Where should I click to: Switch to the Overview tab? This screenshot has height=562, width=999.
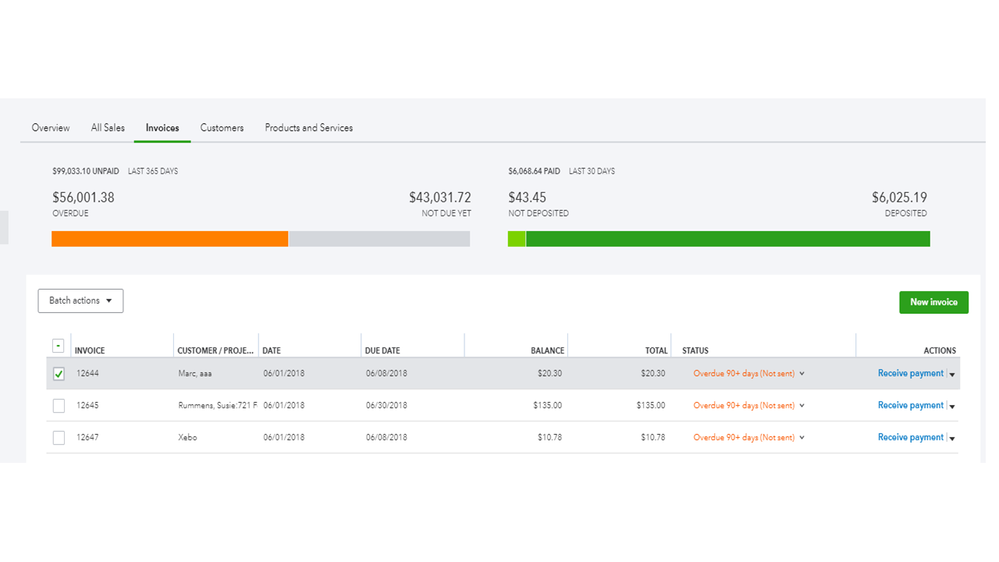tap(51, 128)
